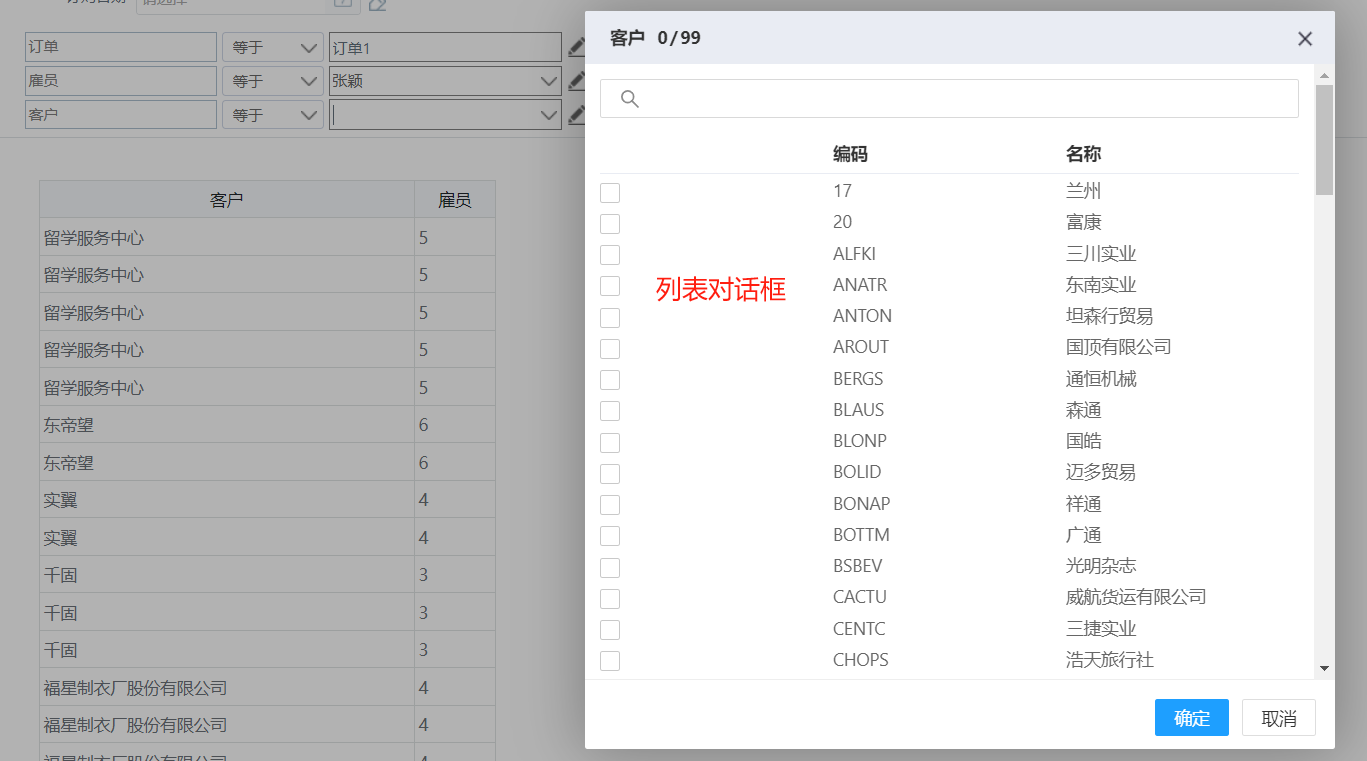Viewport: 1367px width, 761px height.
Task: Click the magnifier icon in the search box
Action: tap(630, 99)
